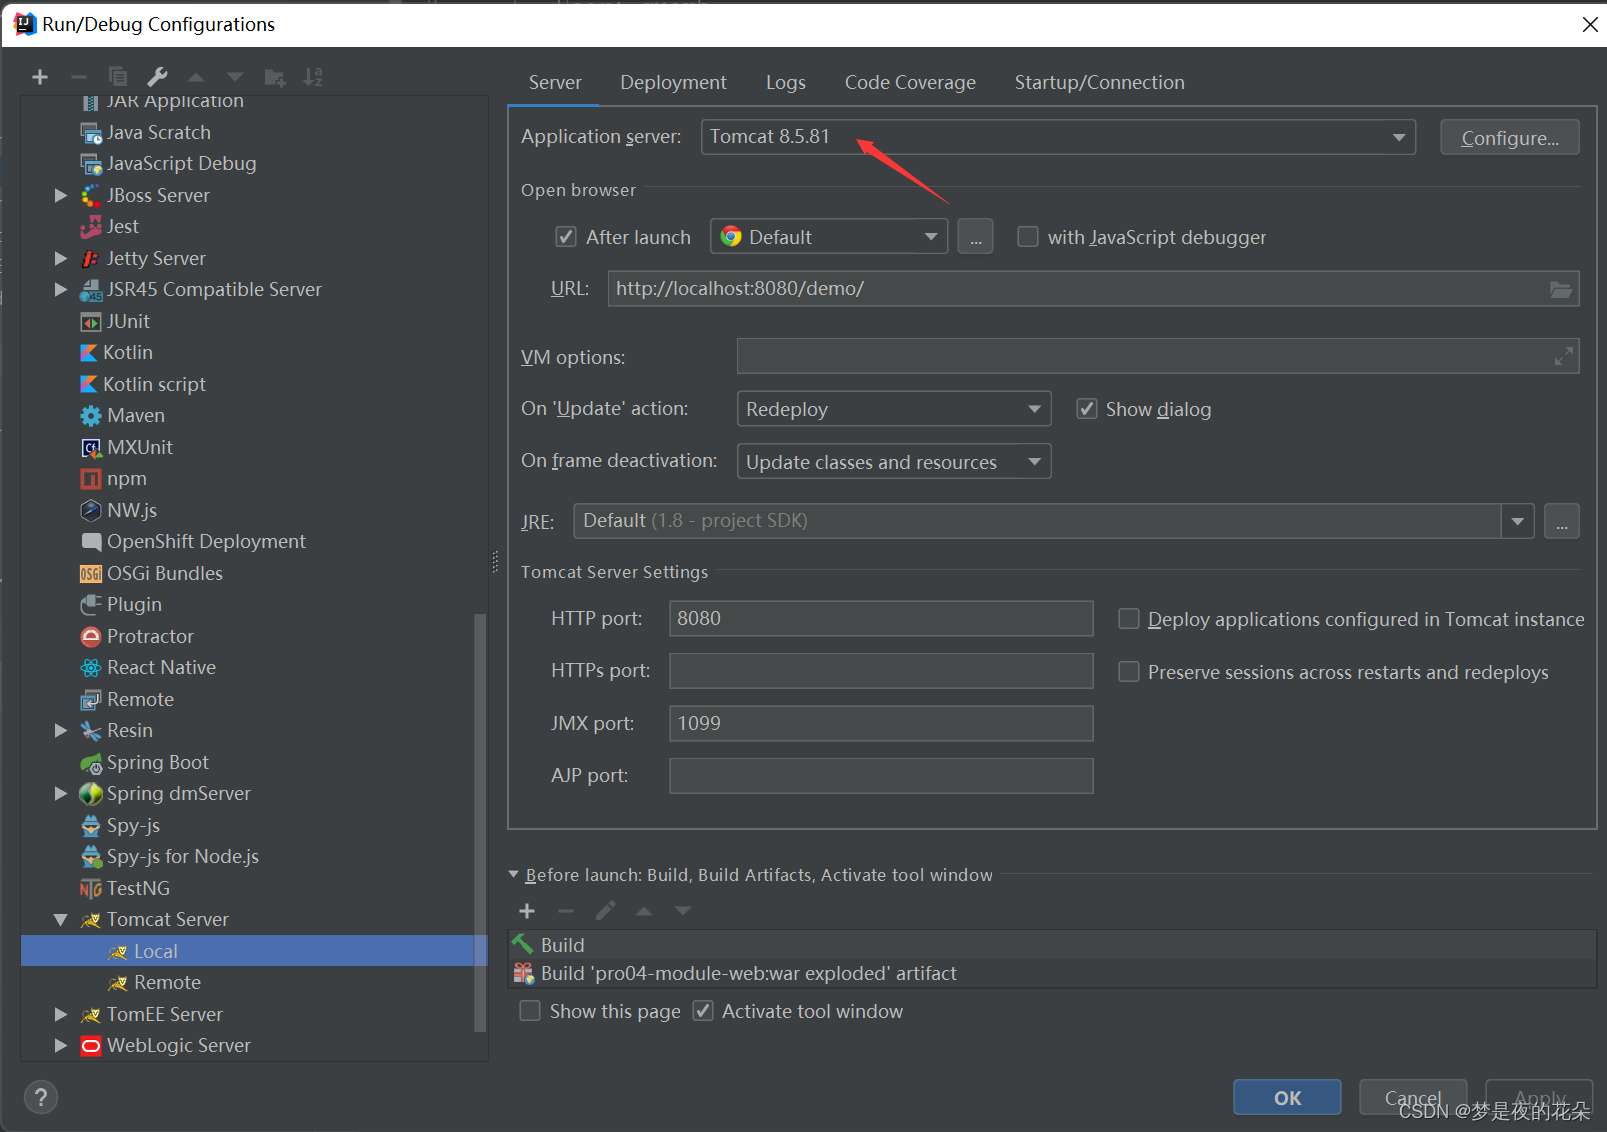Switch to the Startup/Connection tab

pyautogui.click(x=1100, y=82)
